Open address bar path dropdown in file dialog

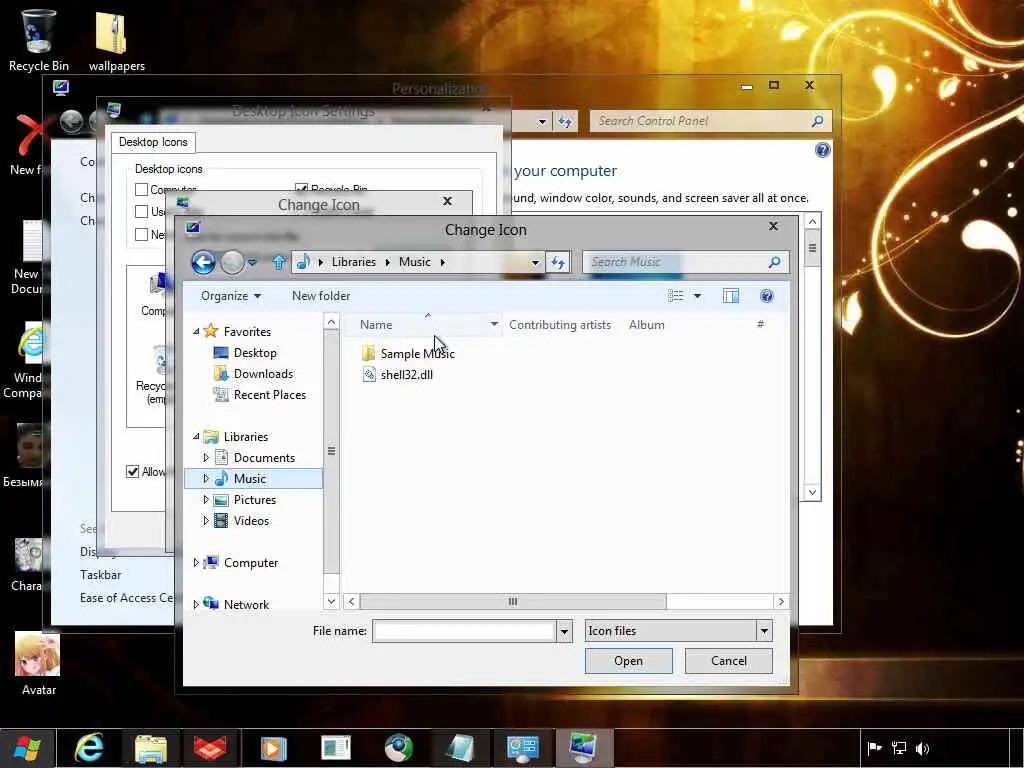pos(536,263)
